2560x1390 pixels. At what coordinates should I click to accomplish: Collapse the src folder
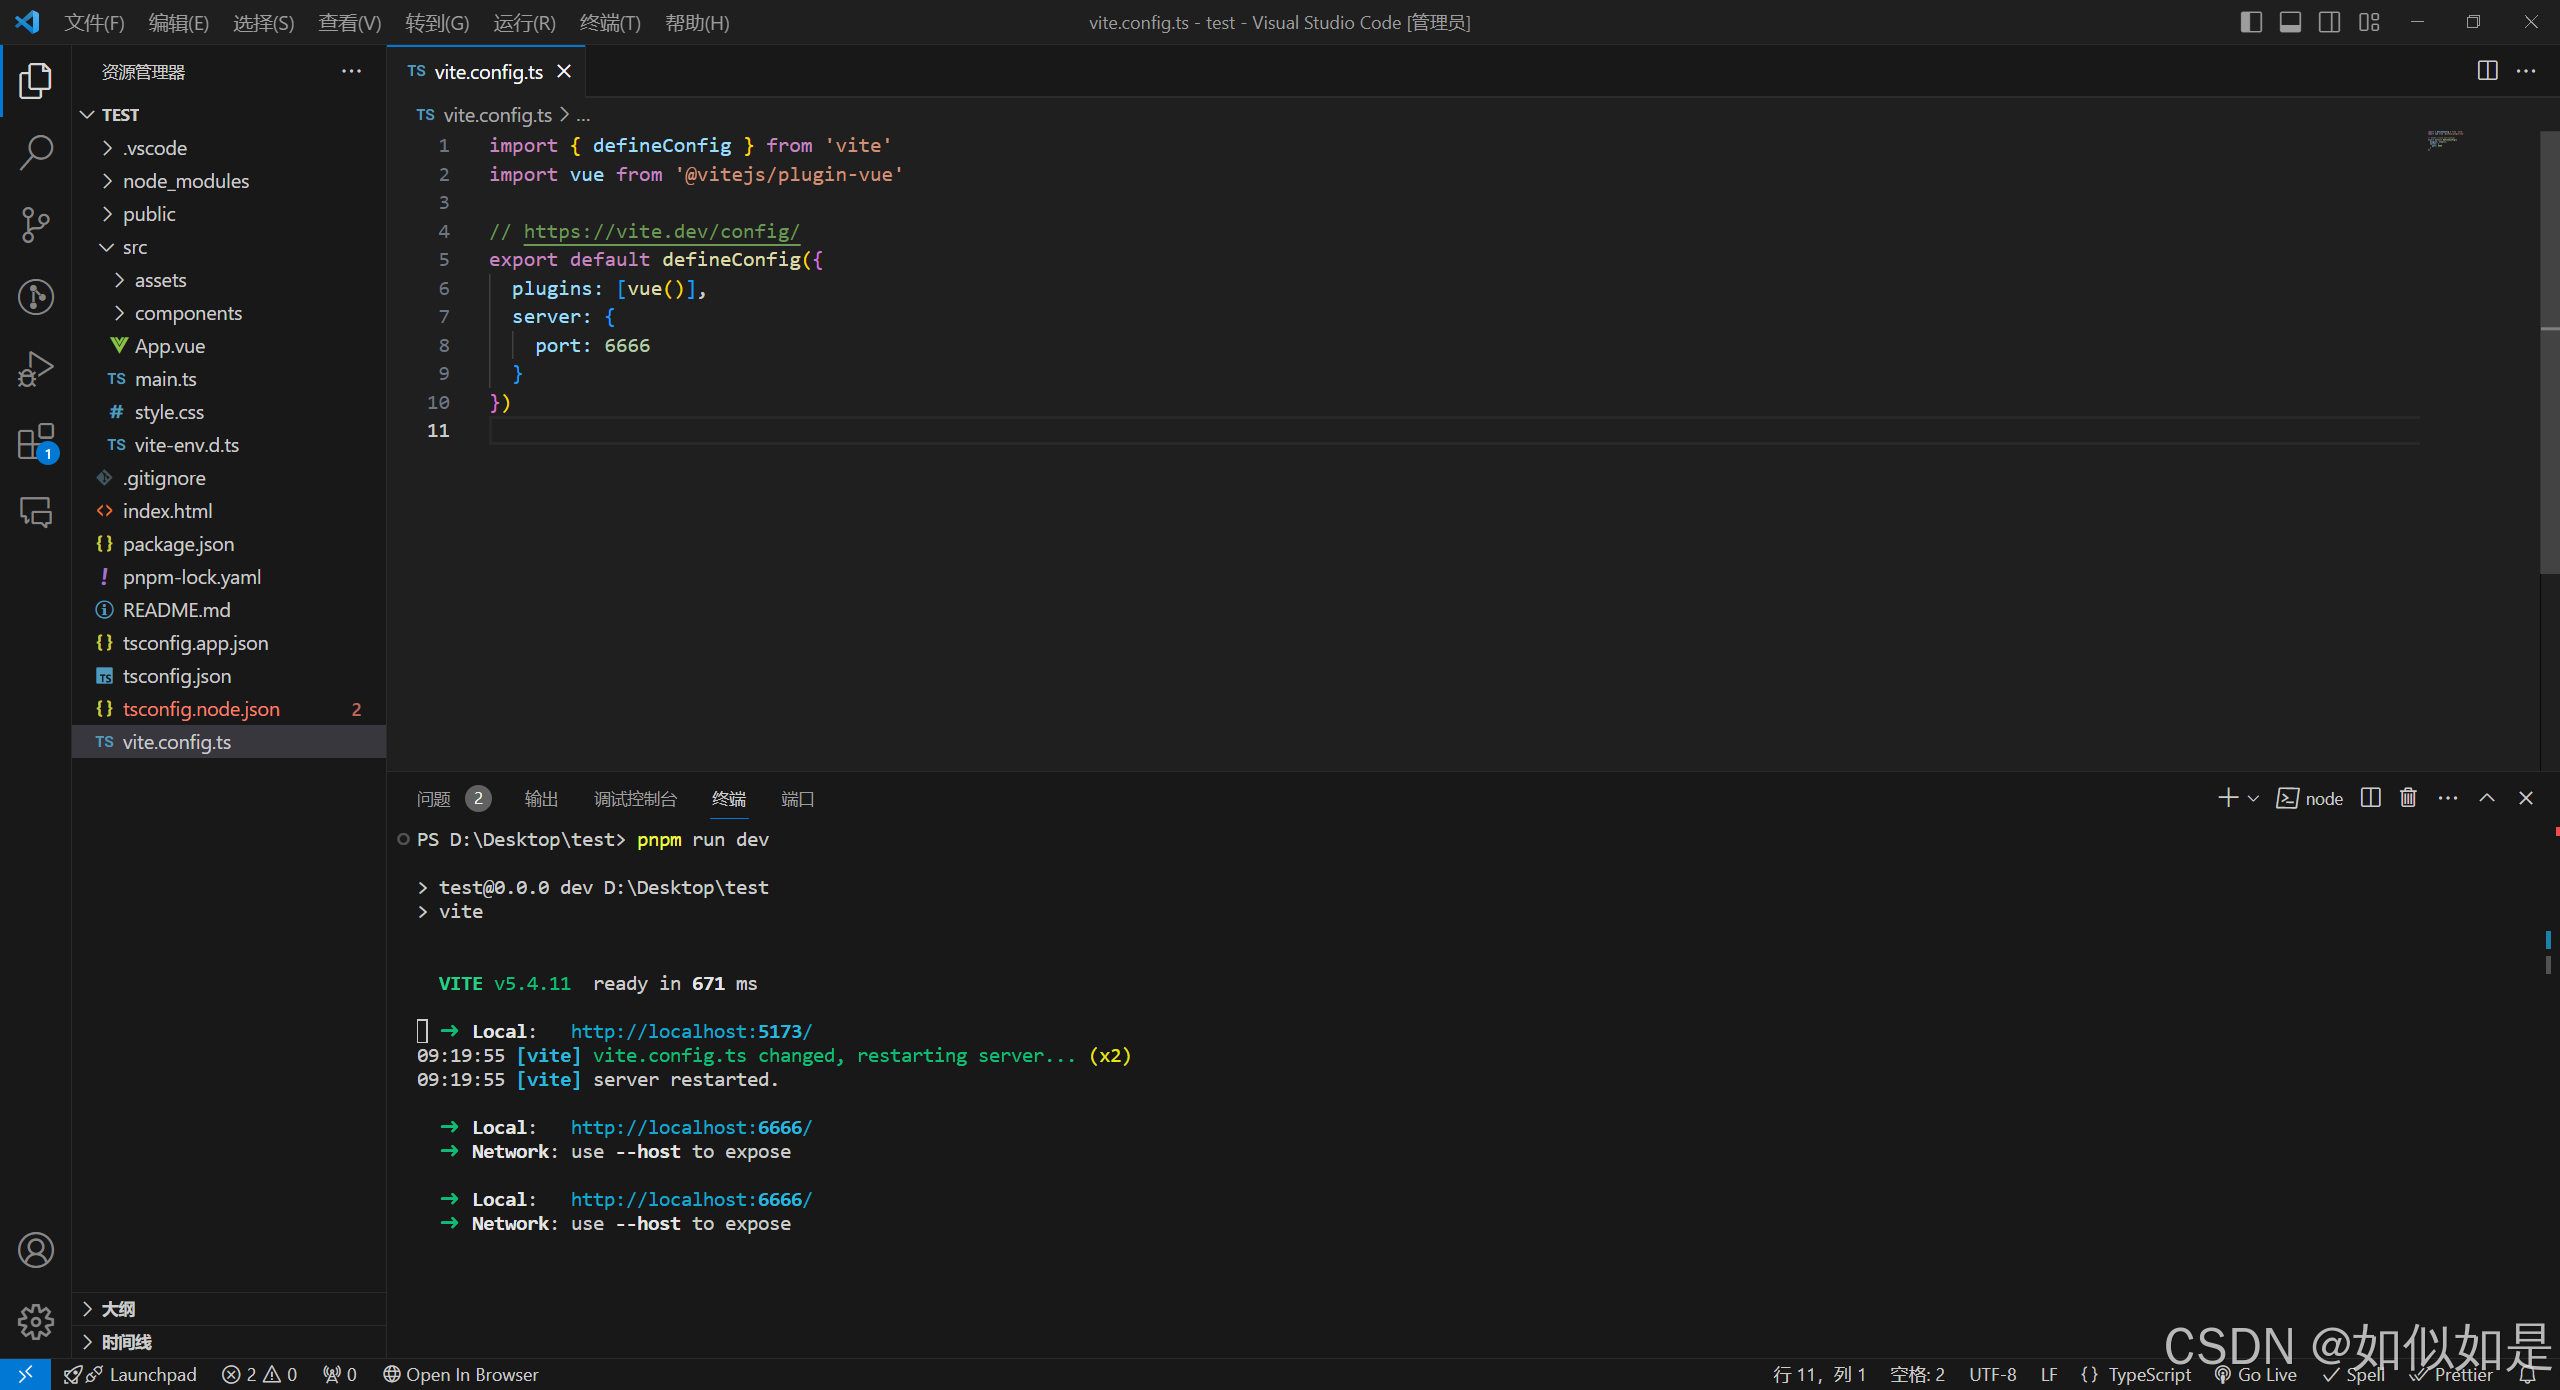[x=134, y=247]
